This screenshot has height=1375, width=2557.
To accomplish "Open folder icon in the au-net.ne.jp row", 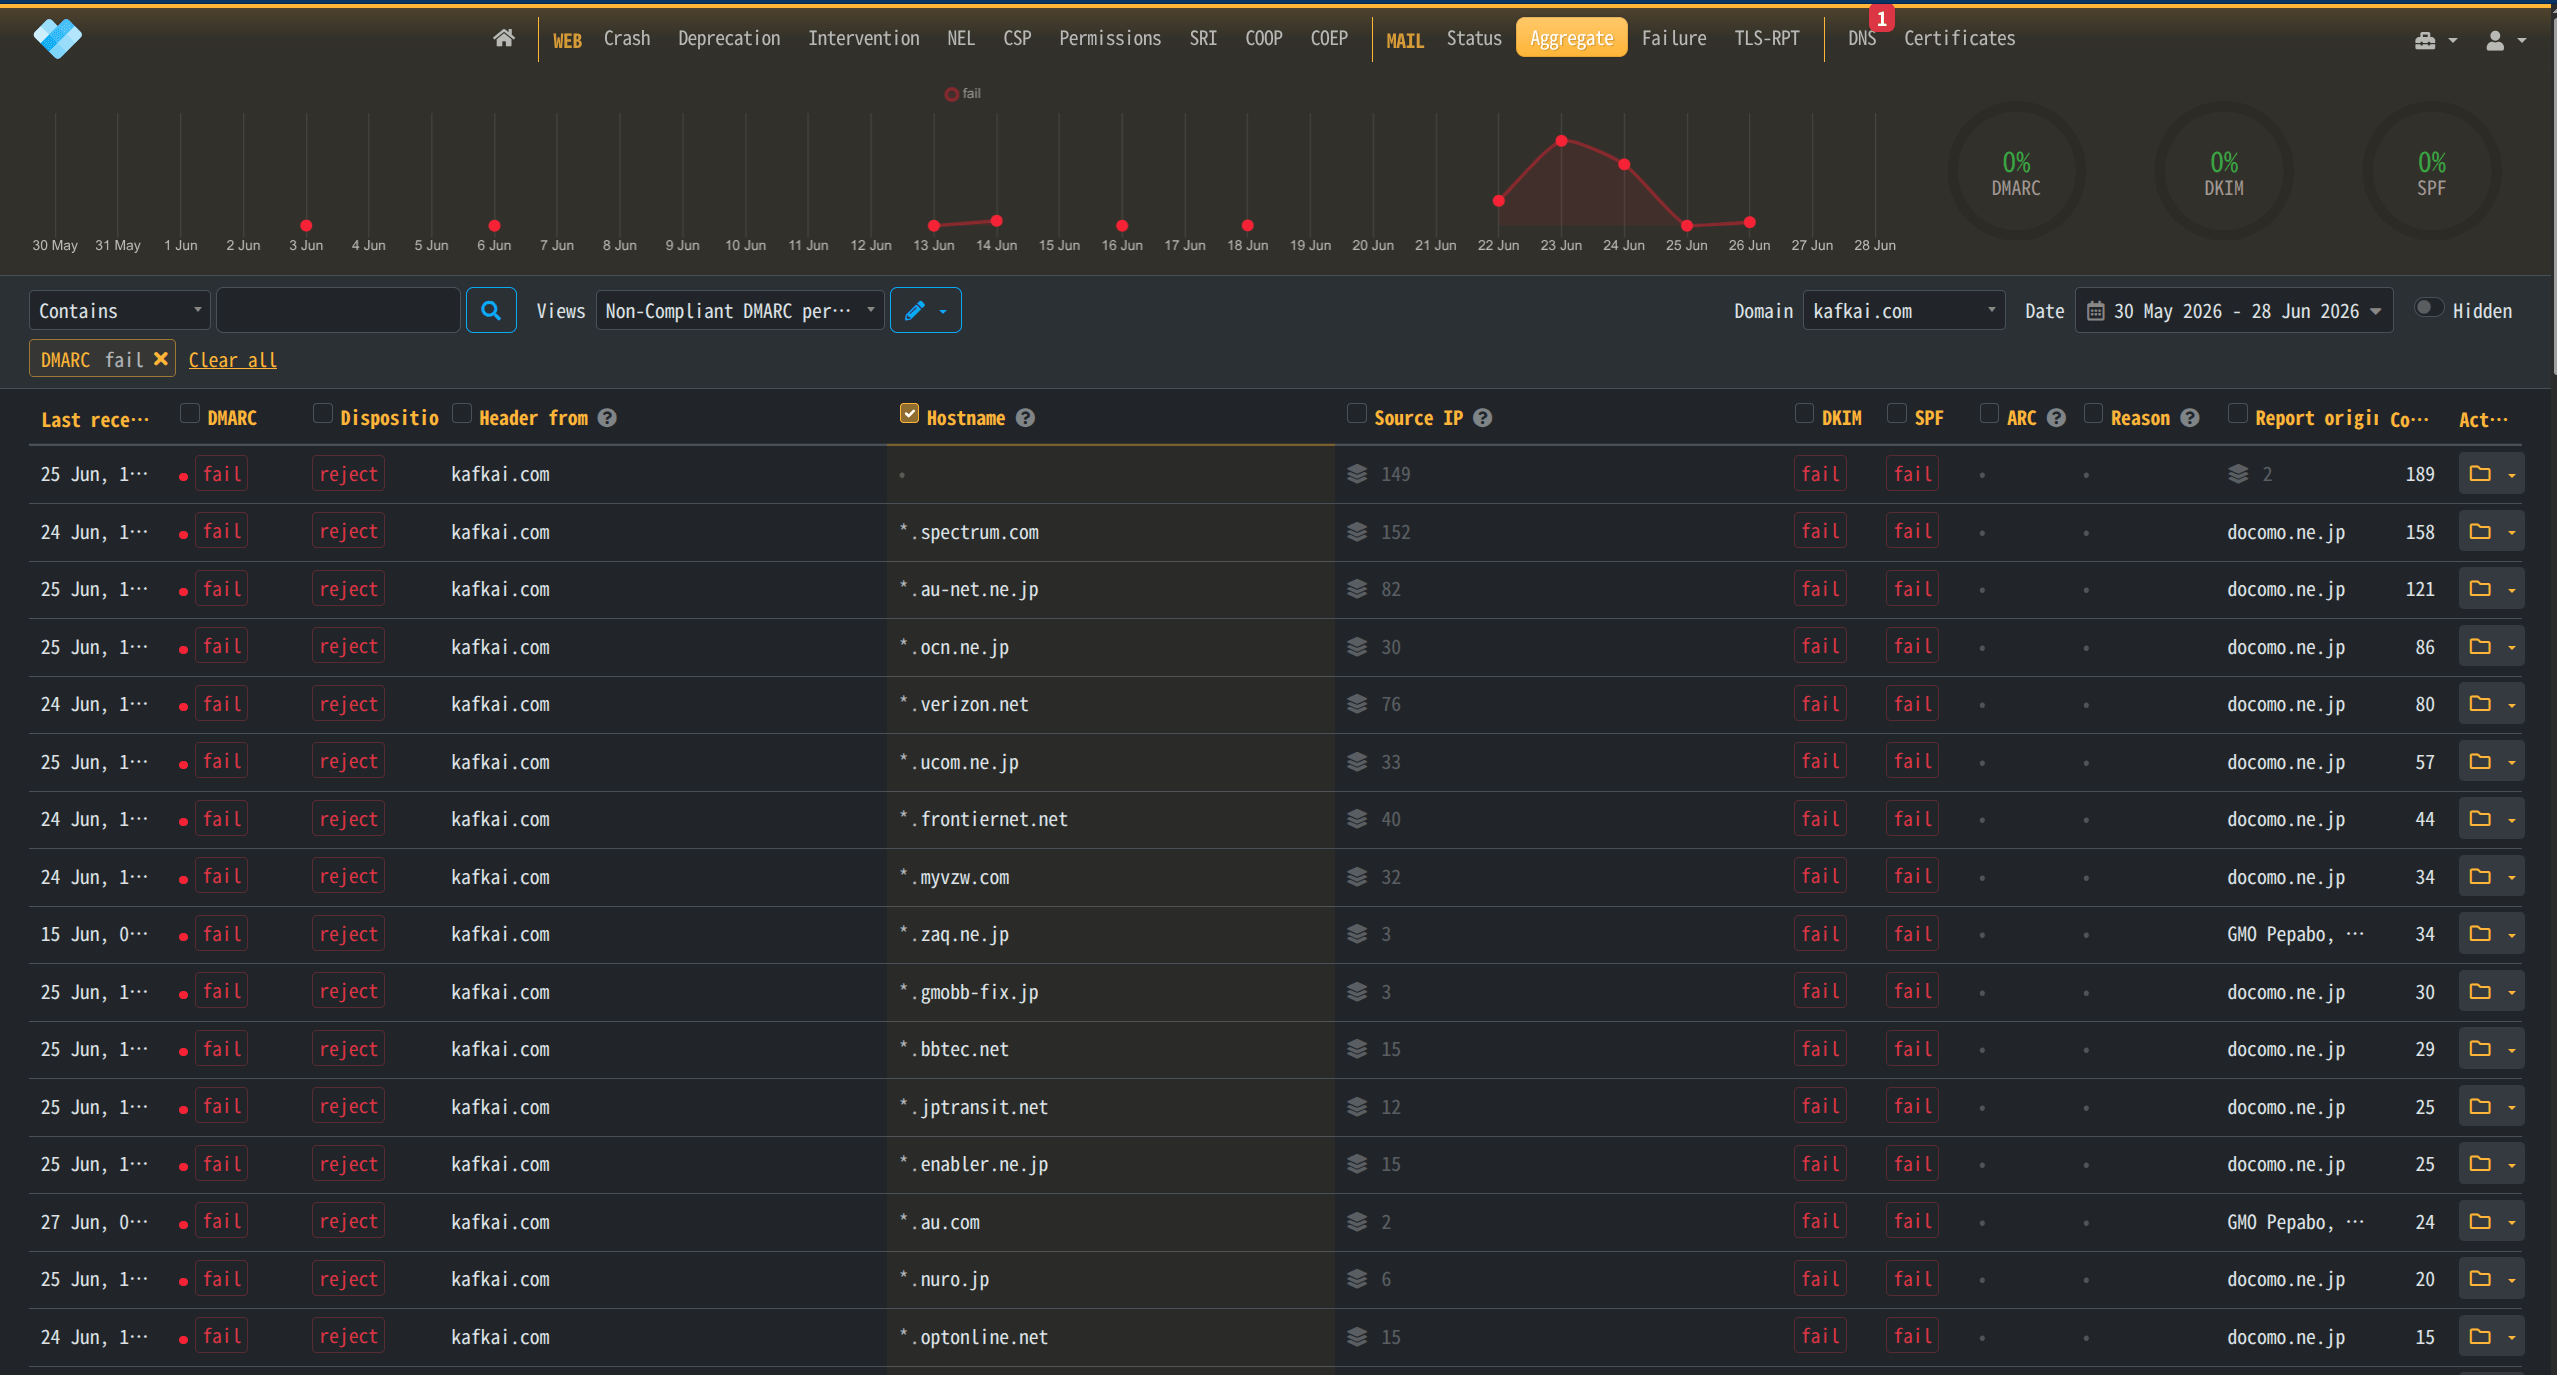I will pyautogui.click(x=2480, y=589).
